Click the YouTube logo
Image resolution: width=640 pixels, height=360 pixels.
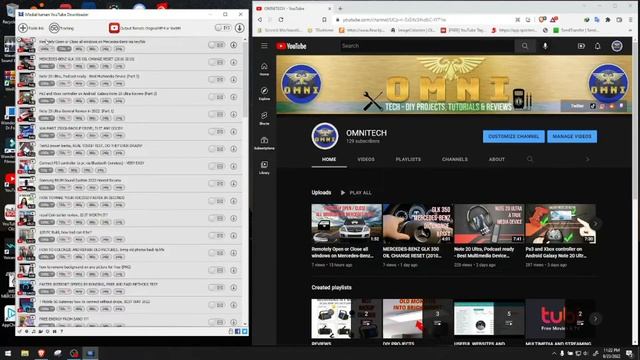click(291, 46)
